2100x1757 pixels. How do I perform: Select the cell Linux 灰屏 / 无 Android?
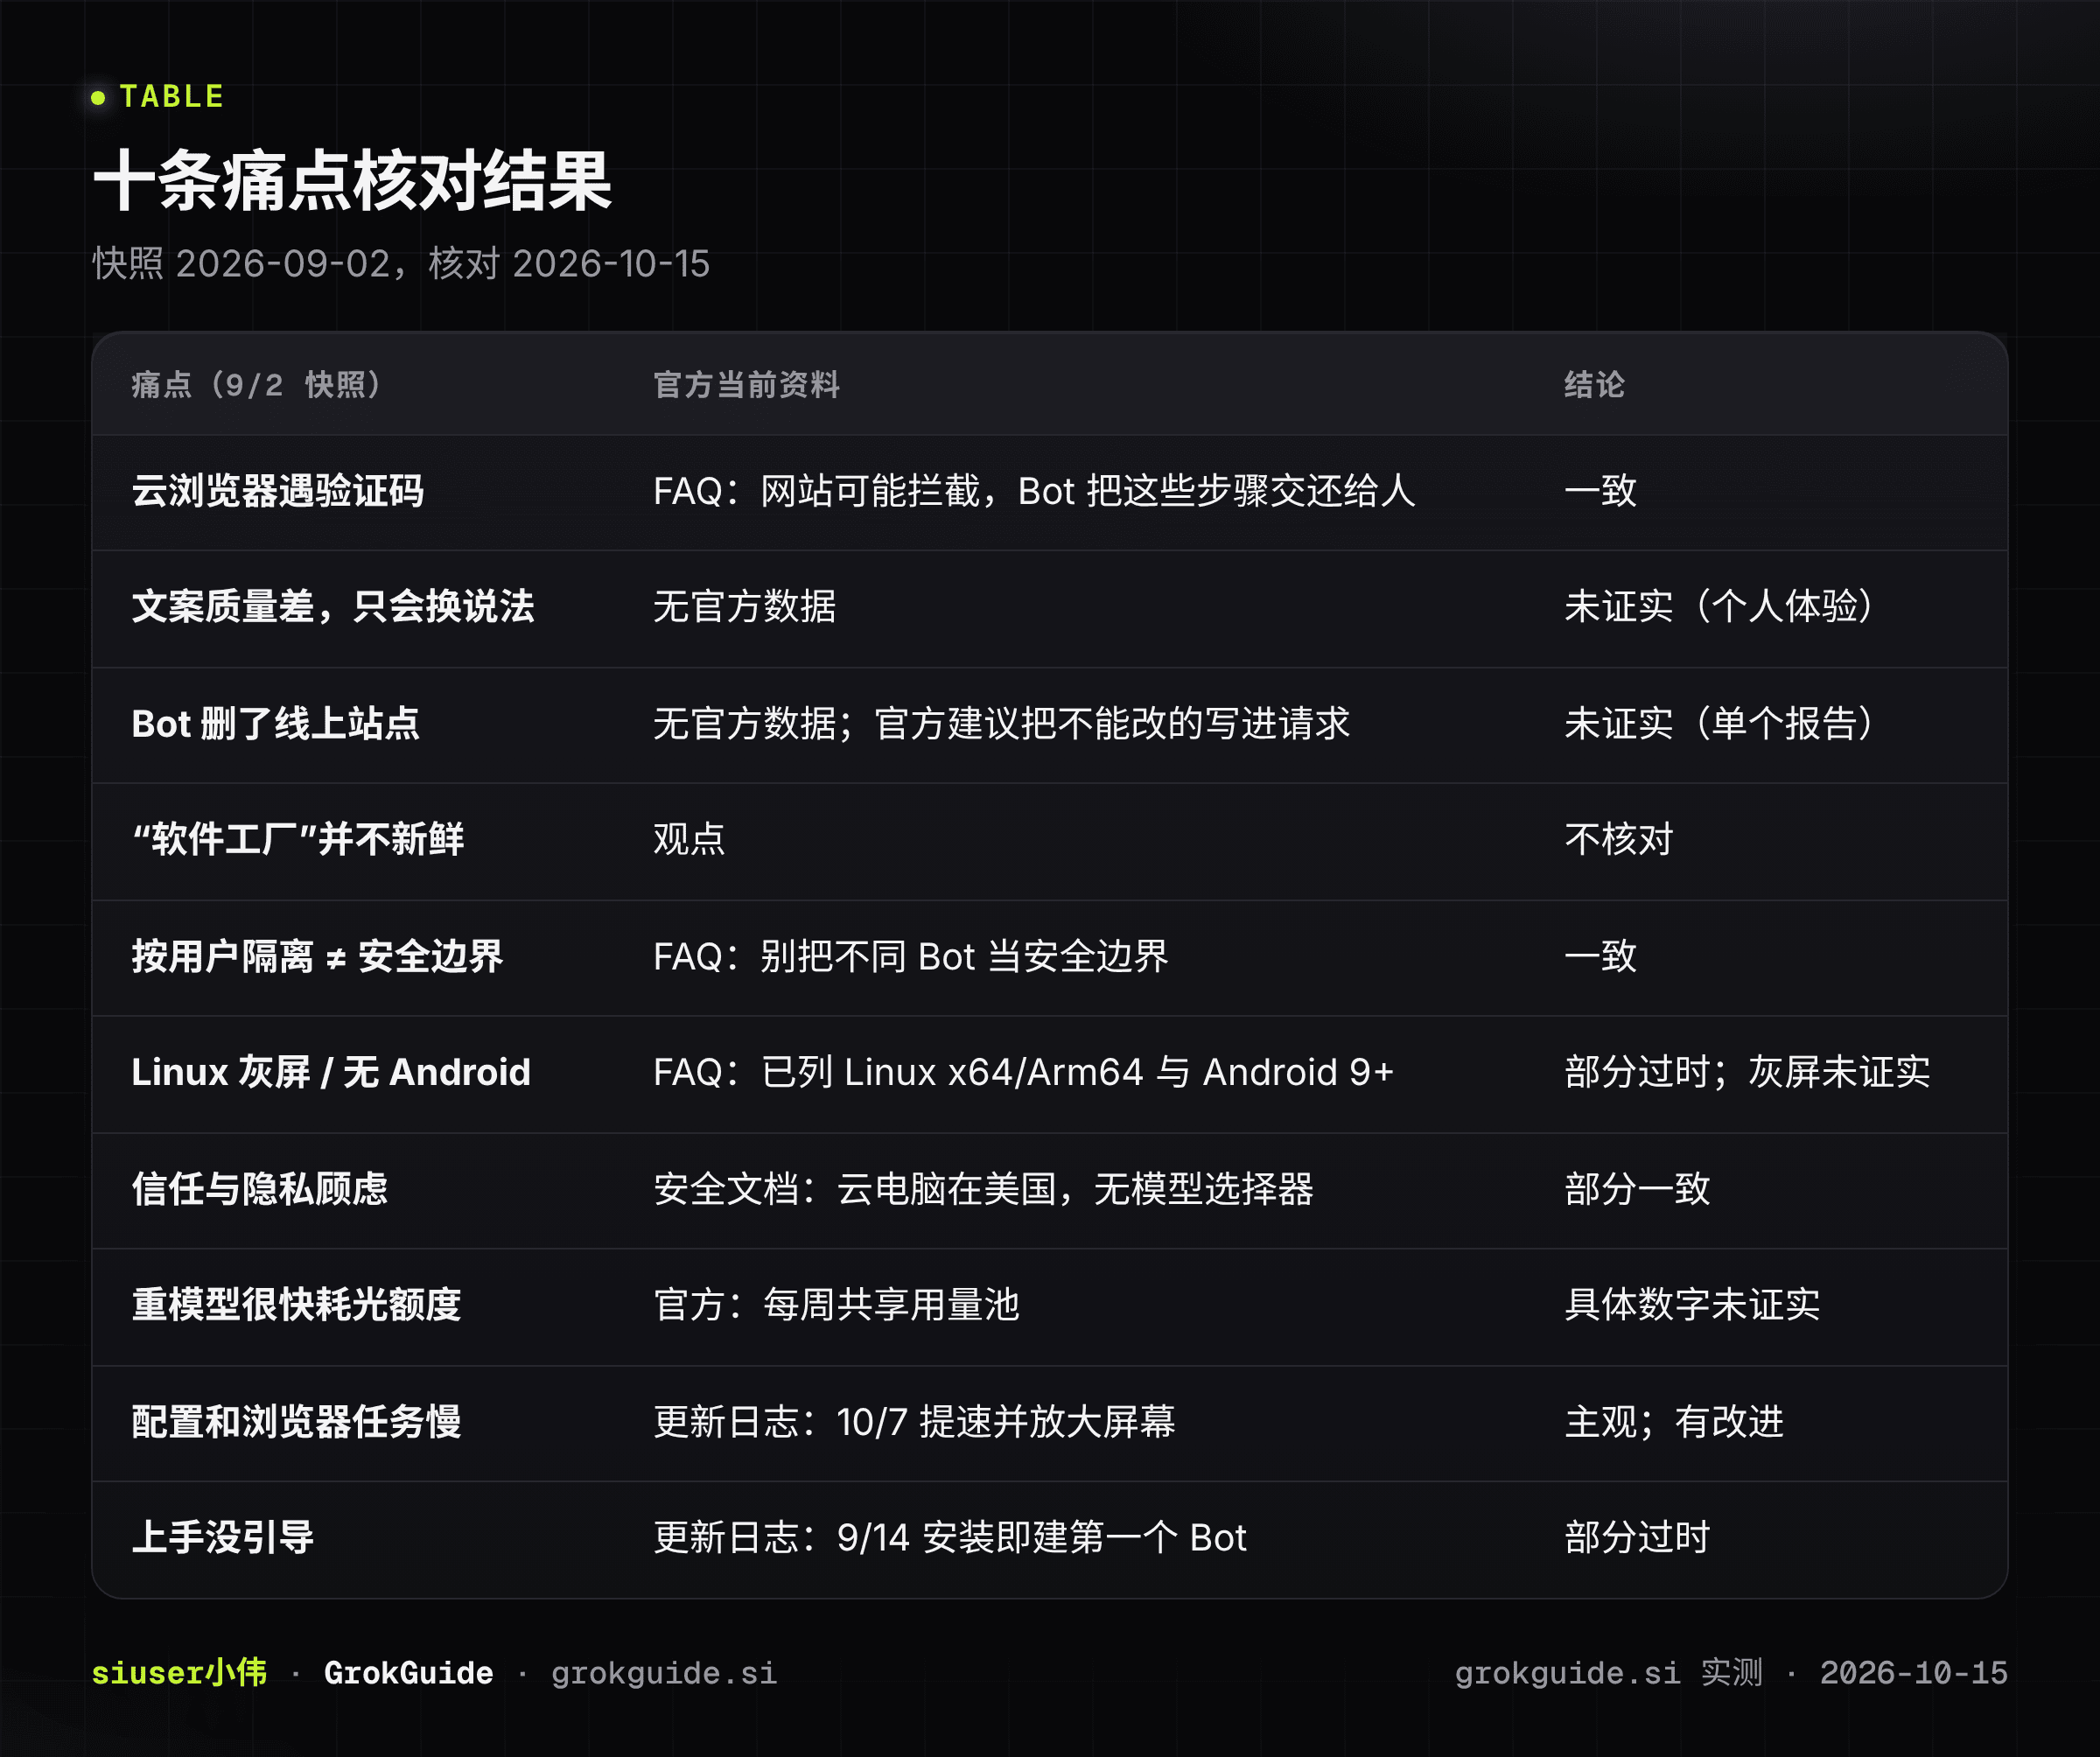[331, 1072]
